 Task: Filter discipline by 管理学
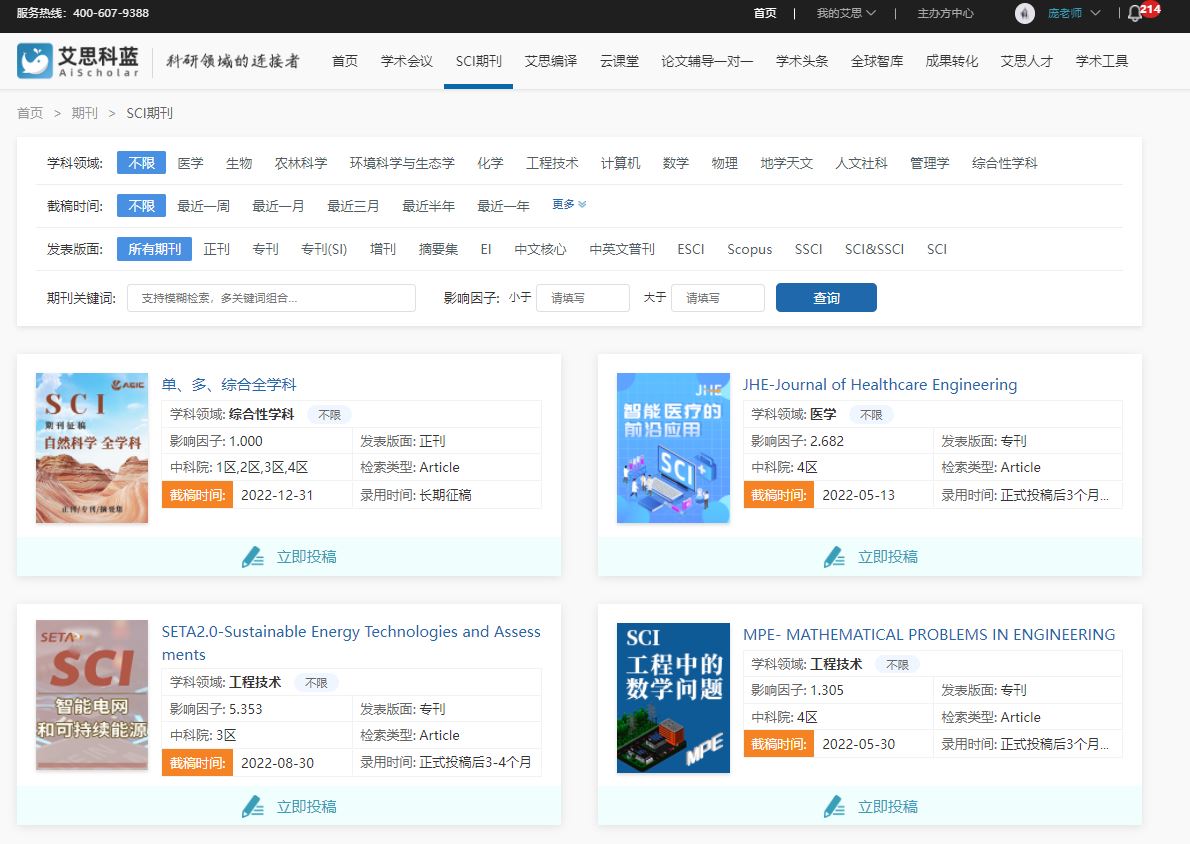[x=929, y=163]
